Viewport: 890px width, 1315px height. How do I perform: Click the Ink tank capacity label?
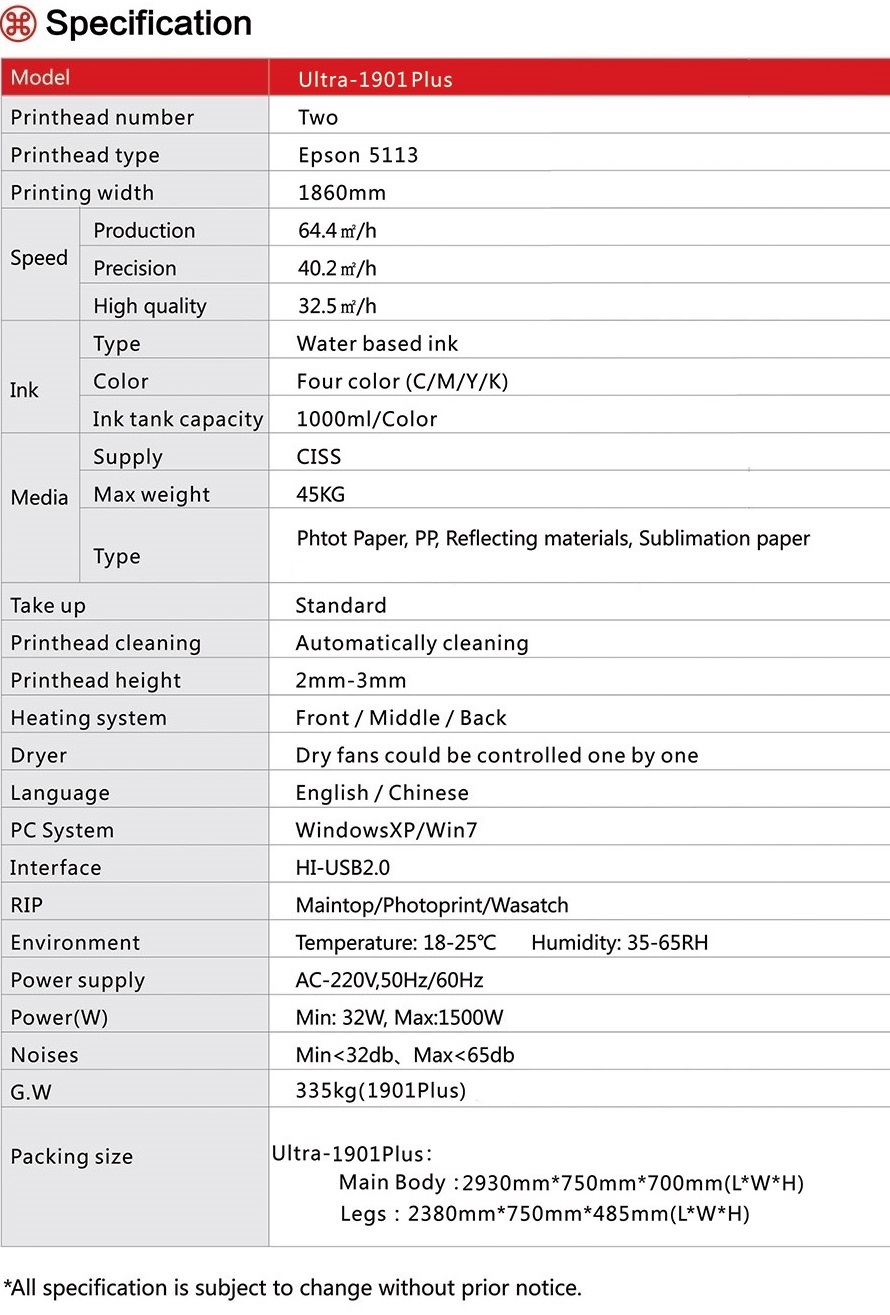[178, 419]
